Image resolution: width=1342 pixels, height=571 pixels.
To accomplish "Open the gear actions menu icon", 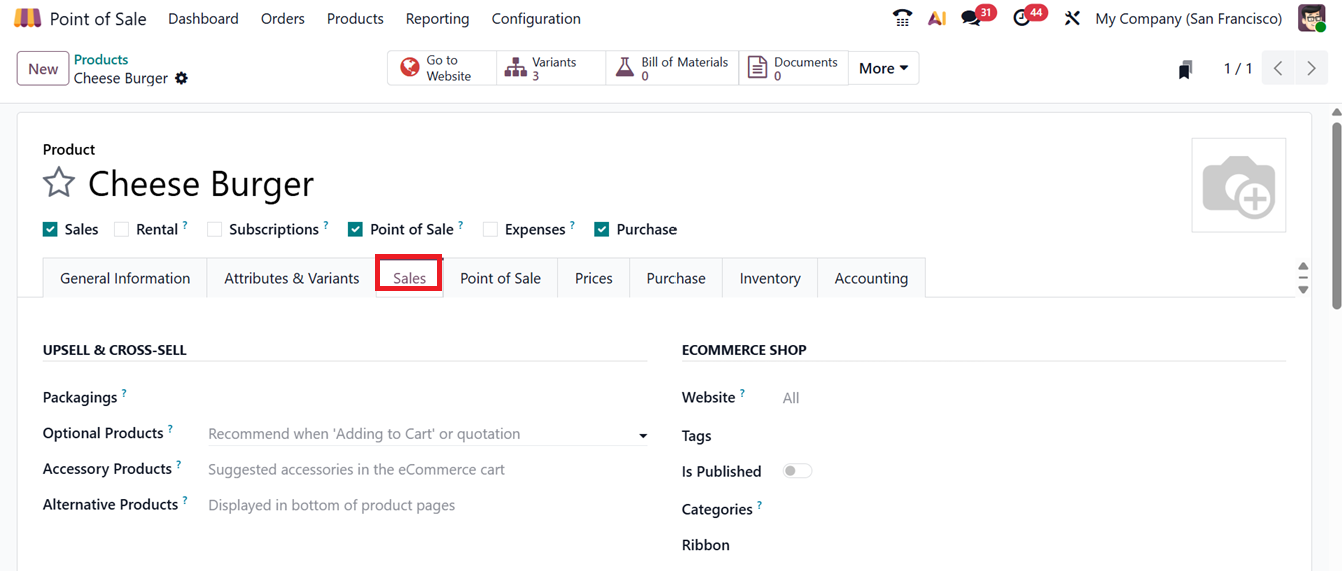I will point(181,78).
